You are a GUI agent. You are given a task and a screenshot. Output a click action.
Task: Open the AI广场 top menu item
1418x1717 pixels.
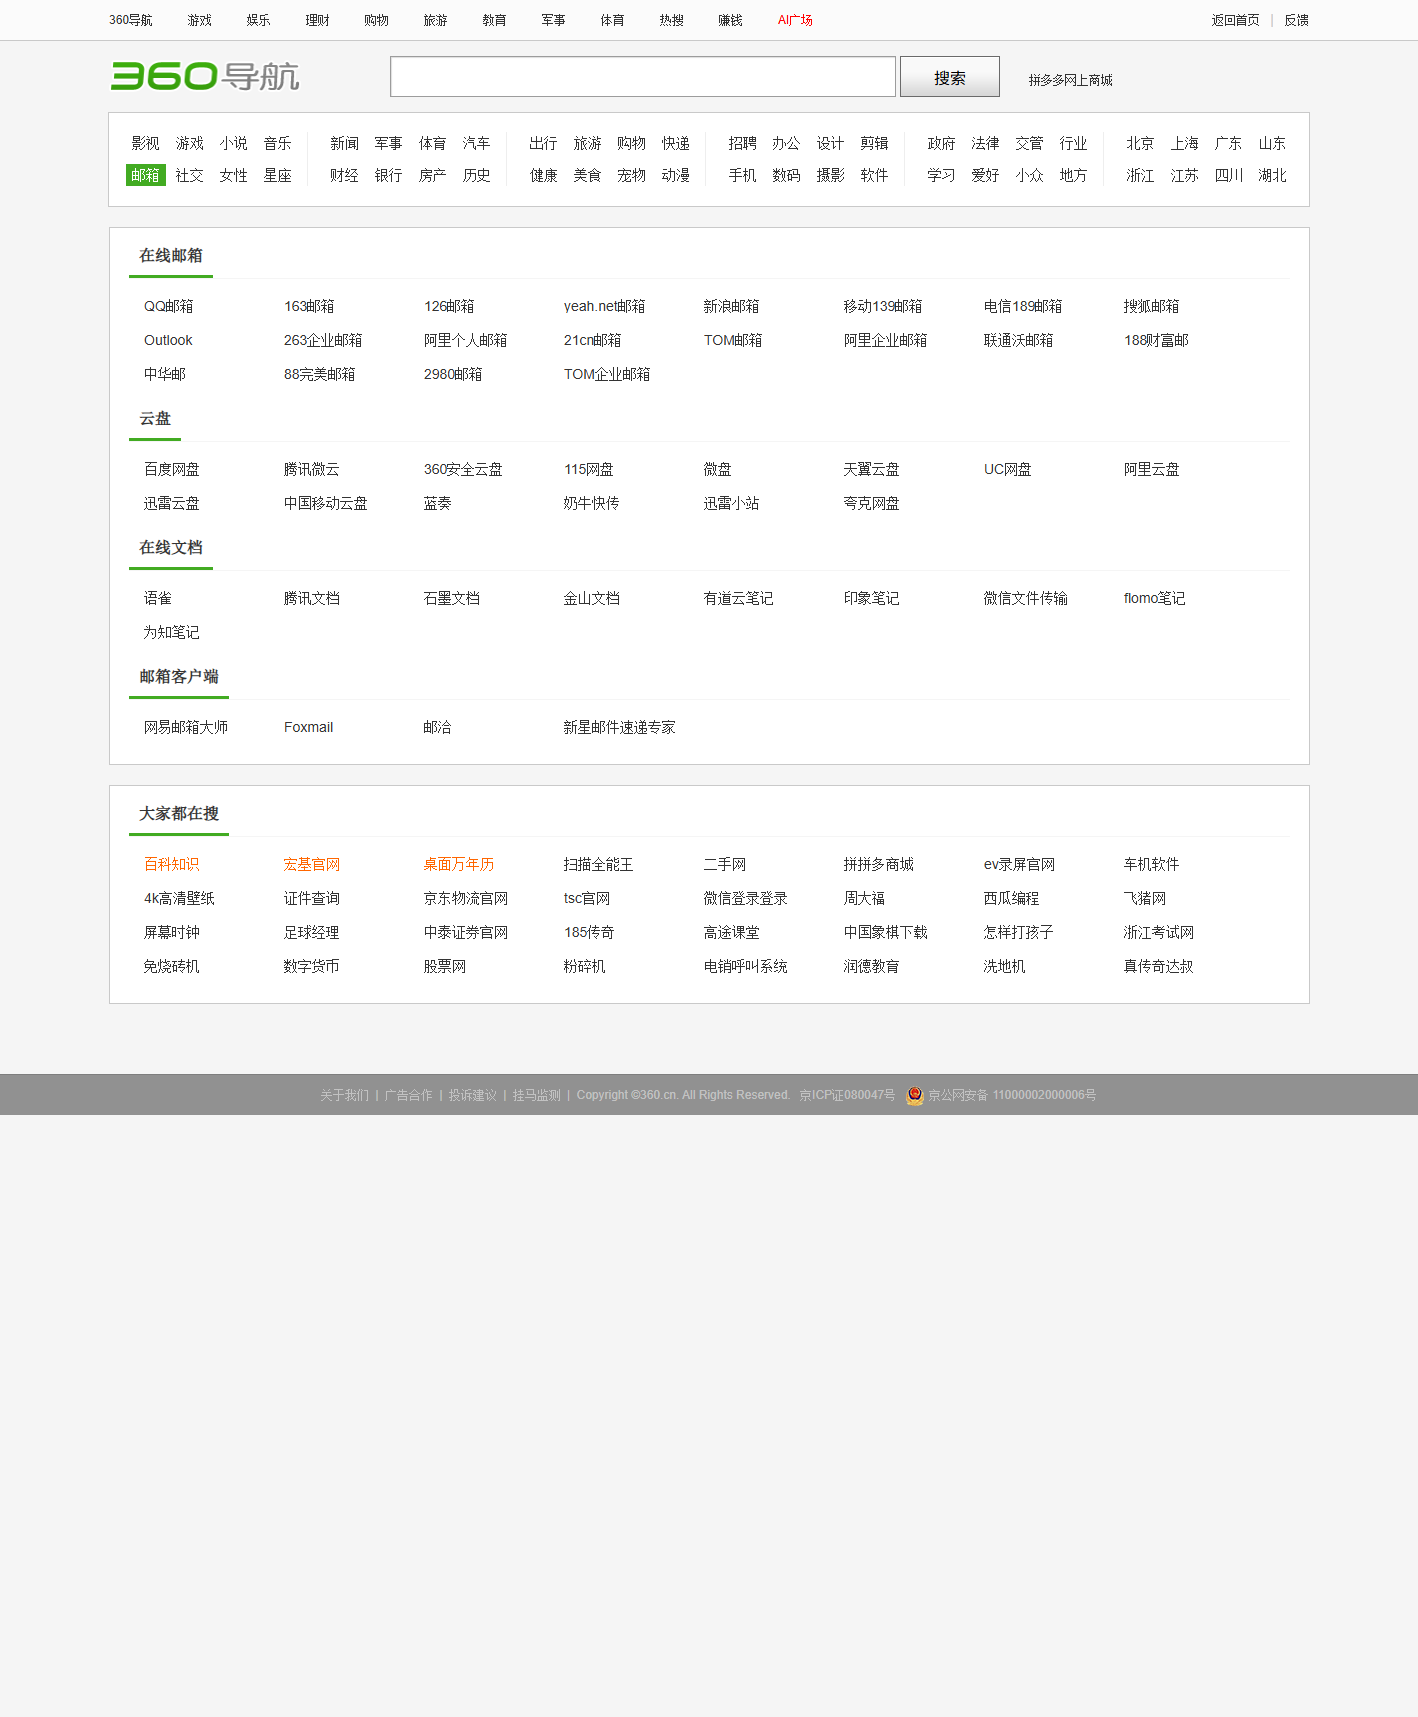pyautogui.click(x=795, y=20)
